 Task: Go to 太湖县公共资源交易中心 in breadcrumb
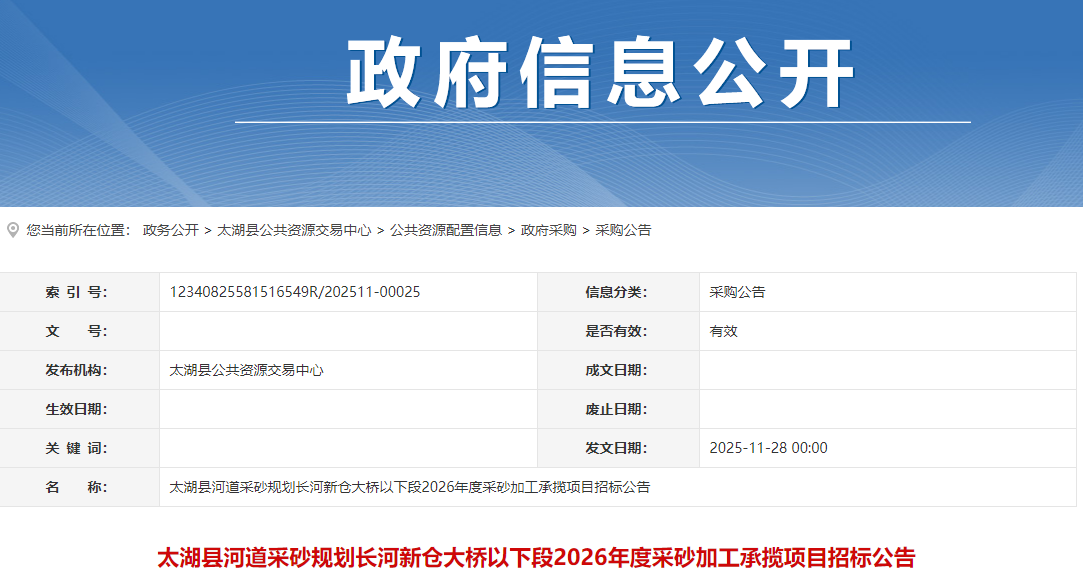pyautogui.click(x=294, y=230)
